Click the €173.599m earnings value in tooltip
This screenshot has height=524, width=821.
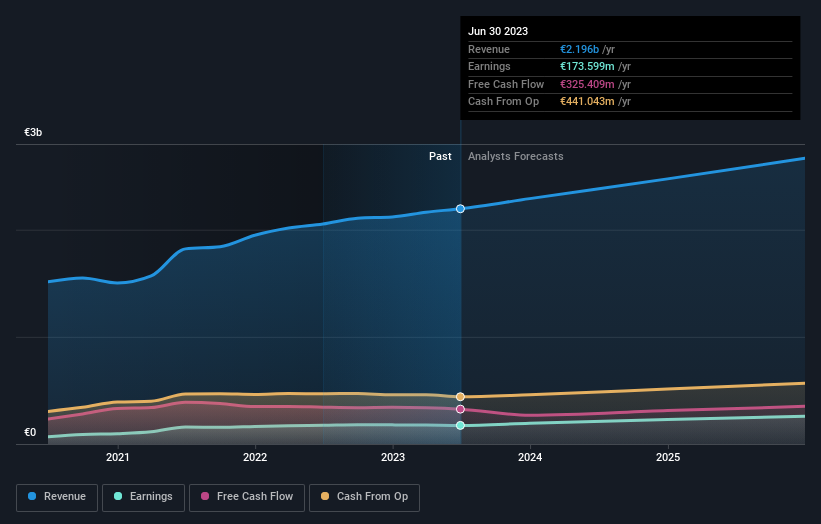[x=587, y=66]
